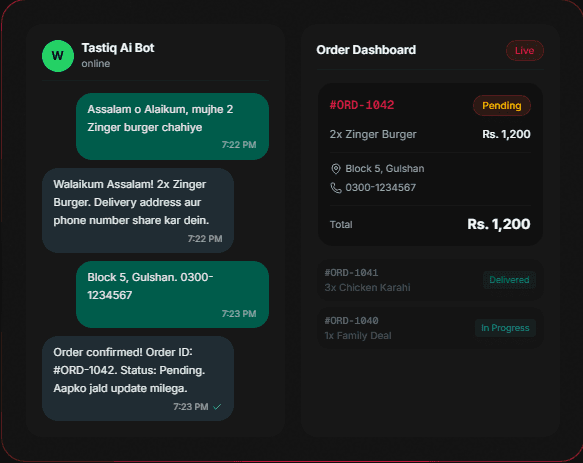This screenshot has height=463, width=583.
Task: Click the 'Block 5, Gulshan. 0300-1234567' chat message
Action: click(x=173, y=295)
